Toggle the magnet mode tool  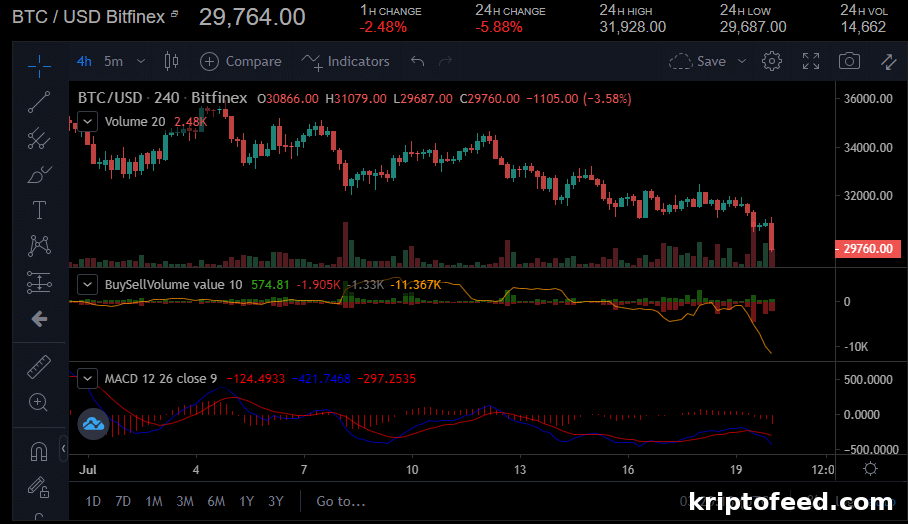tap(39, 451)
